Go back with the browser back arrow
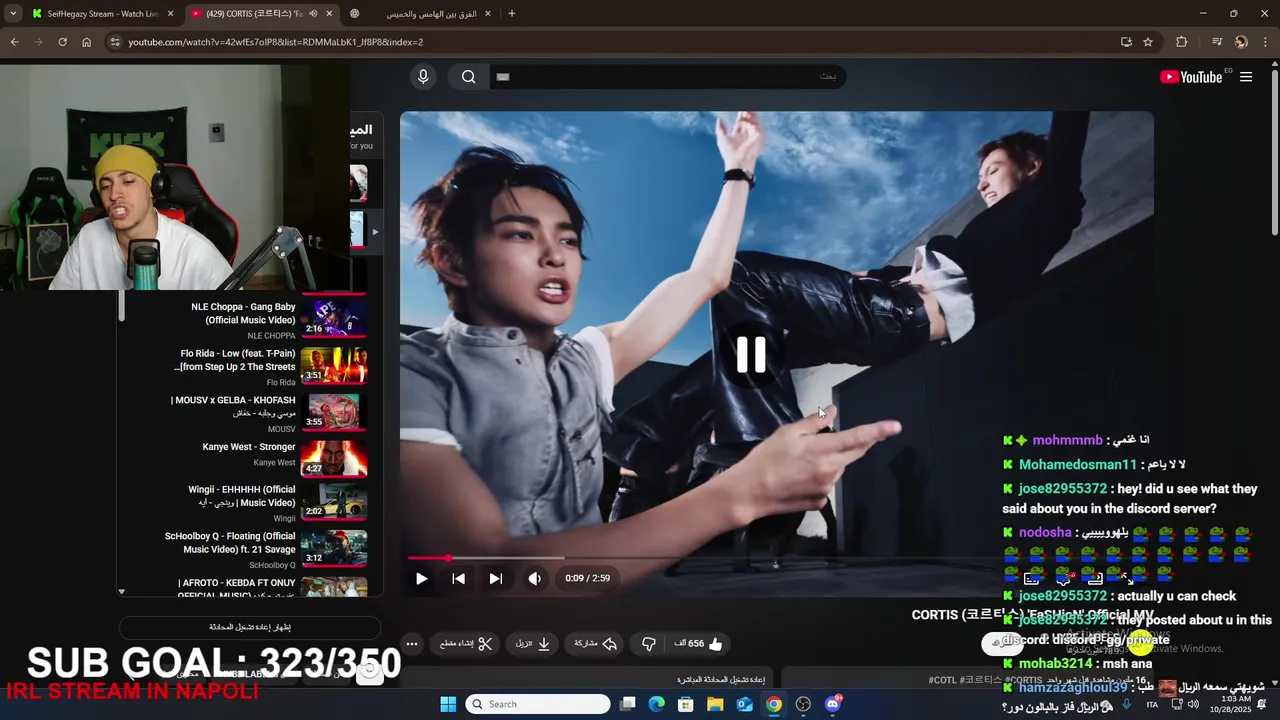 (x=14, y=42)
